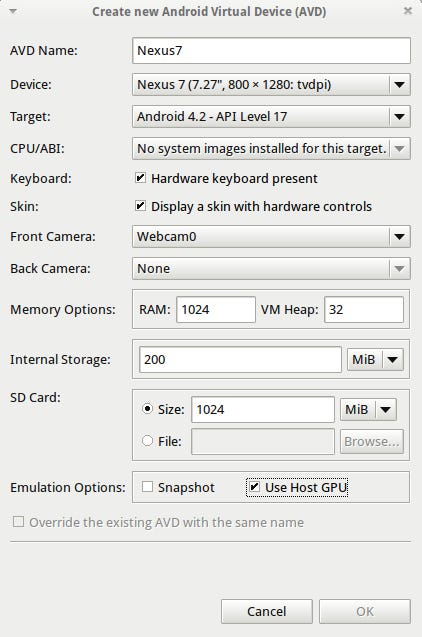The height and width of the screenshot is (637, 422).
Task: Select the SD Card File radio button
Action: tap(147, 440)
